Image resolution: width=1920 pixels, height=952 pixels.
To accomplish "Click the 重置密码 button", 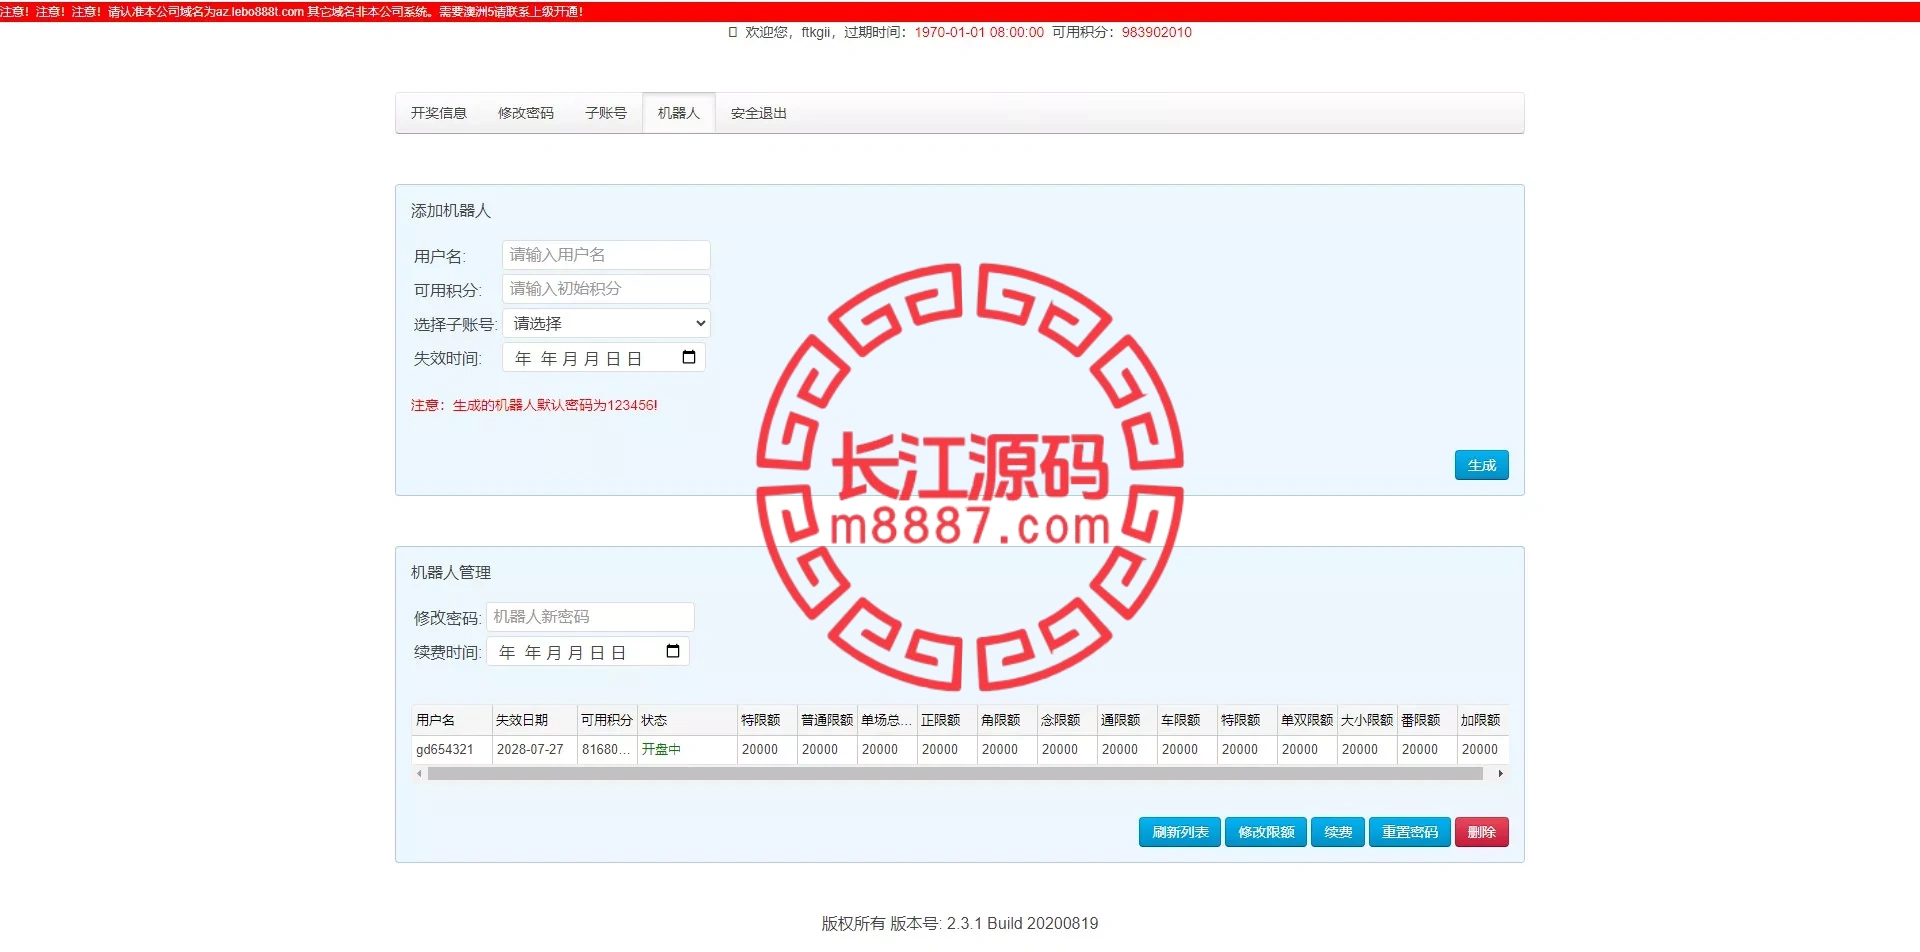I will point(1410,832).
